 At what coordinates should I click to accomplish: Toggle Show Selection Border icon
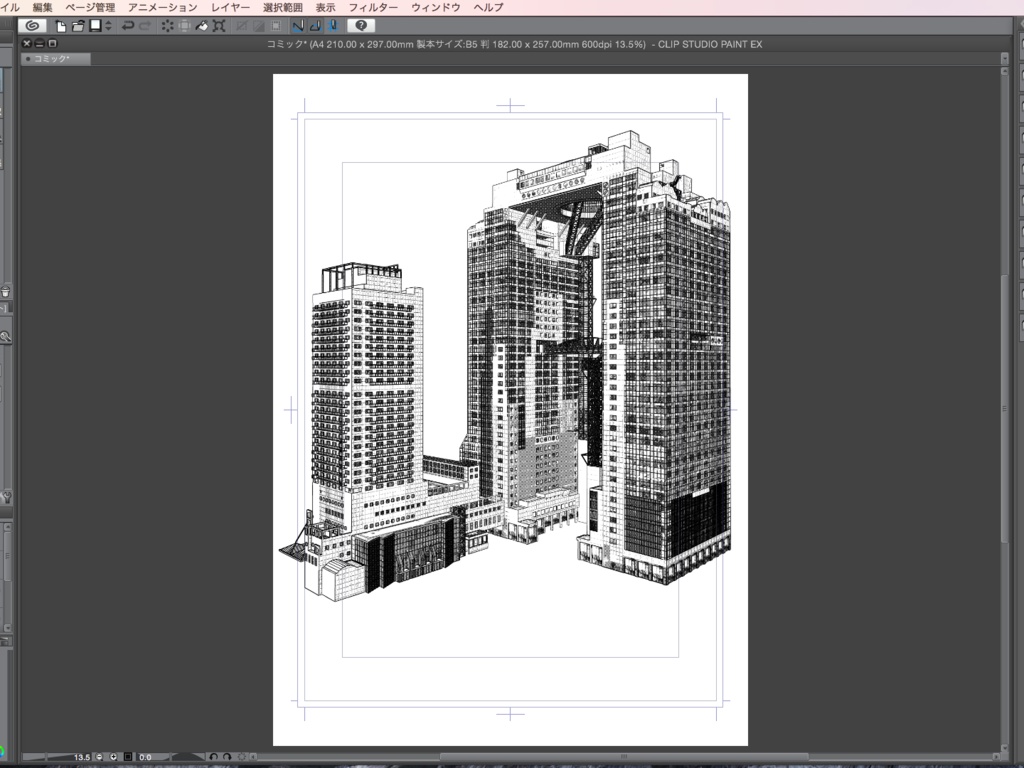click(x=276, y=25)
